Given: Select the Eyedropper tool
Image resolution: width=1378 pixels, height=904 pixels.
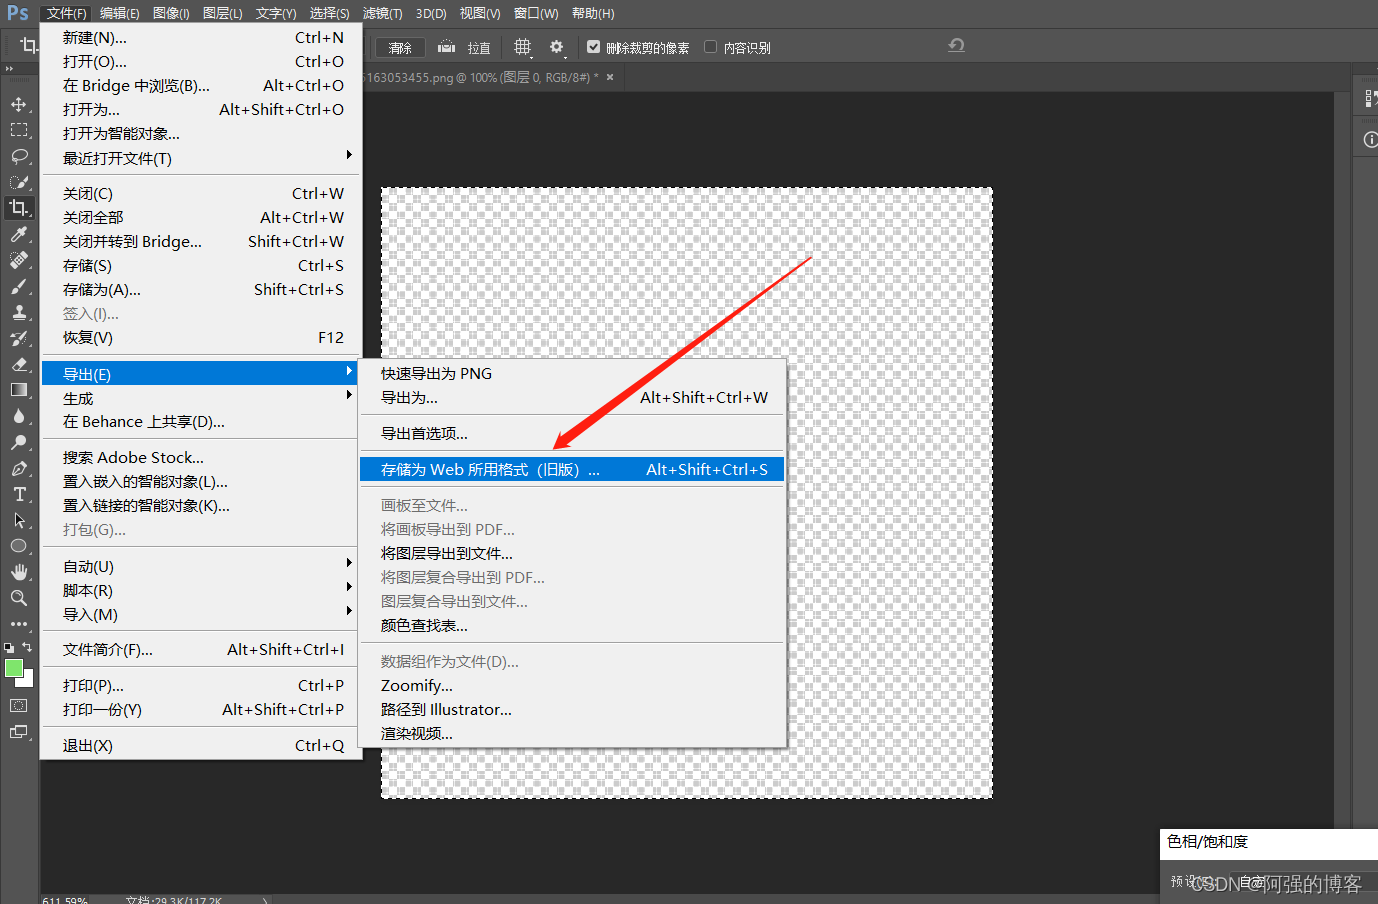Looking at the screenshot, I should (x=19, y=234).
